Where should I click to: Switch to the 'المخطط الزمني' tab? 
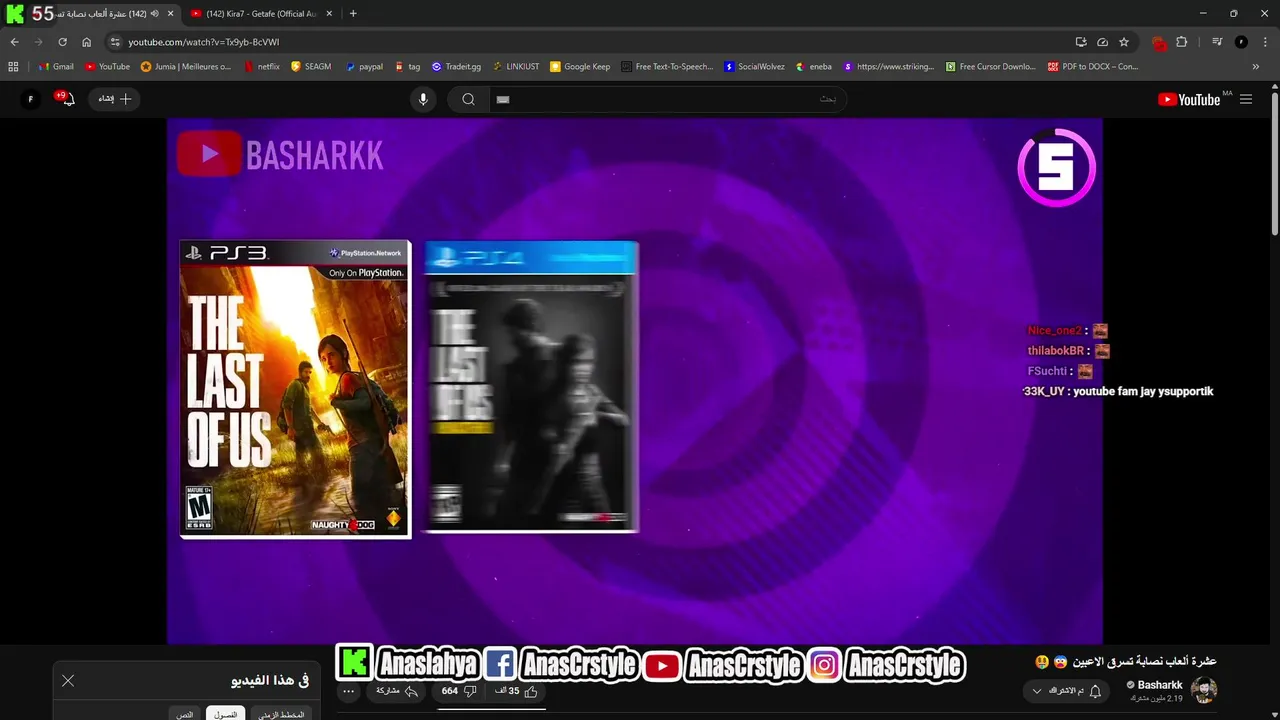[x=281, y=714]
